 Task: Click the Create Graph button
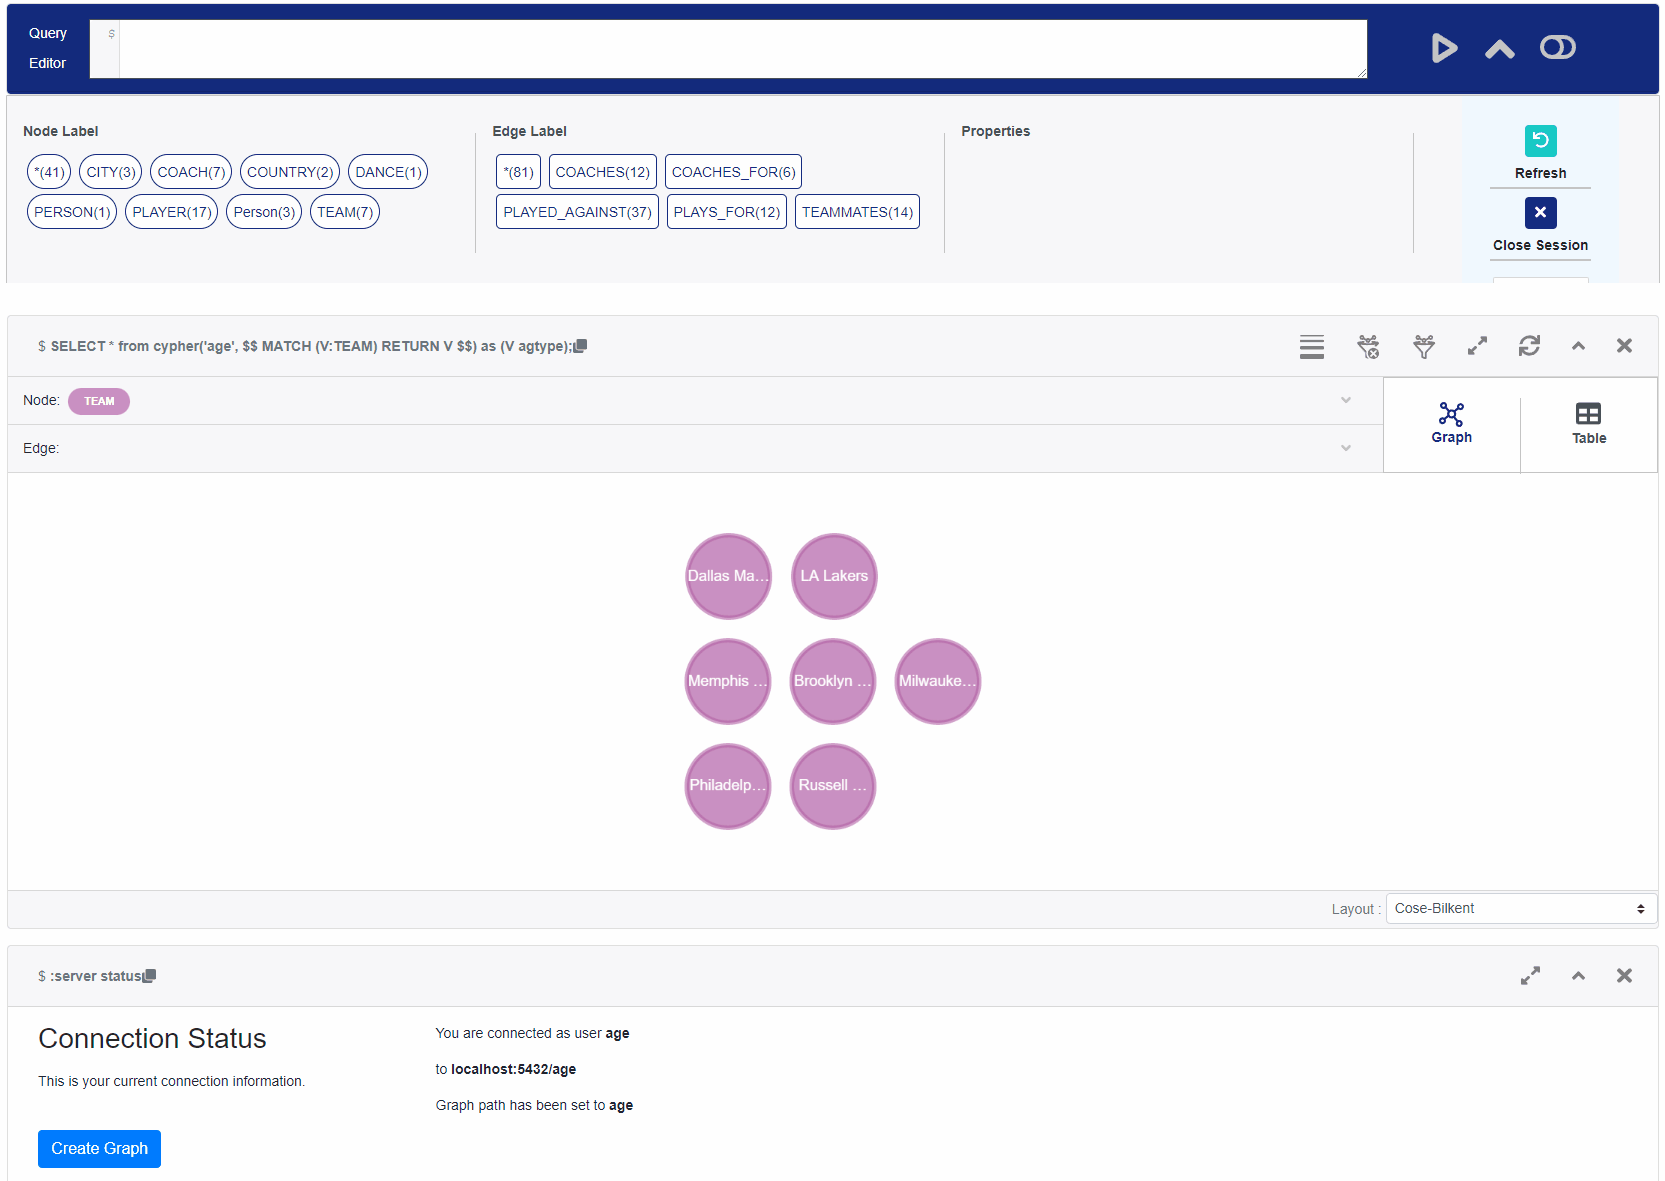[99, 1149]
